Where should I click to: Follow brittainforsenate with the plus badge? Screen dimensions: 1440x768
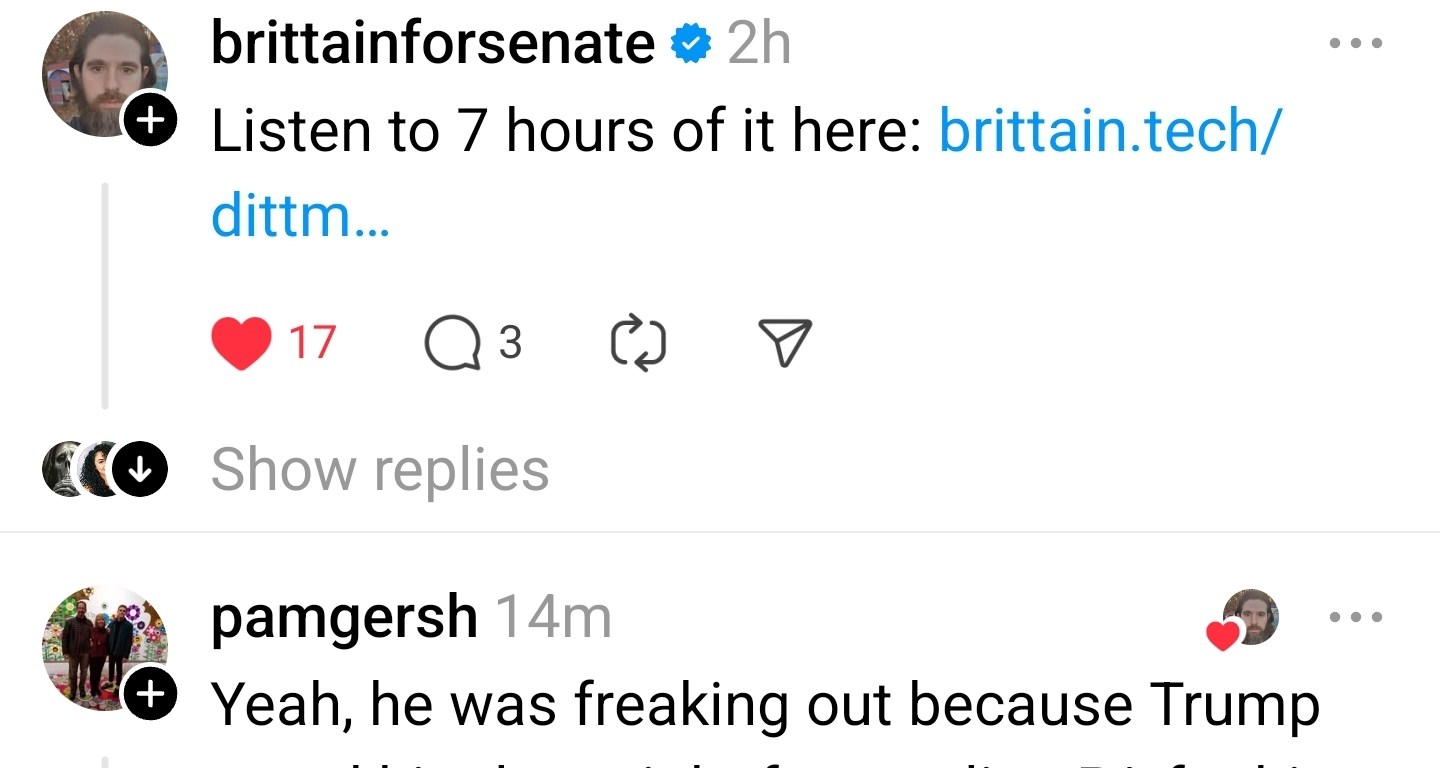click(148, 122)
